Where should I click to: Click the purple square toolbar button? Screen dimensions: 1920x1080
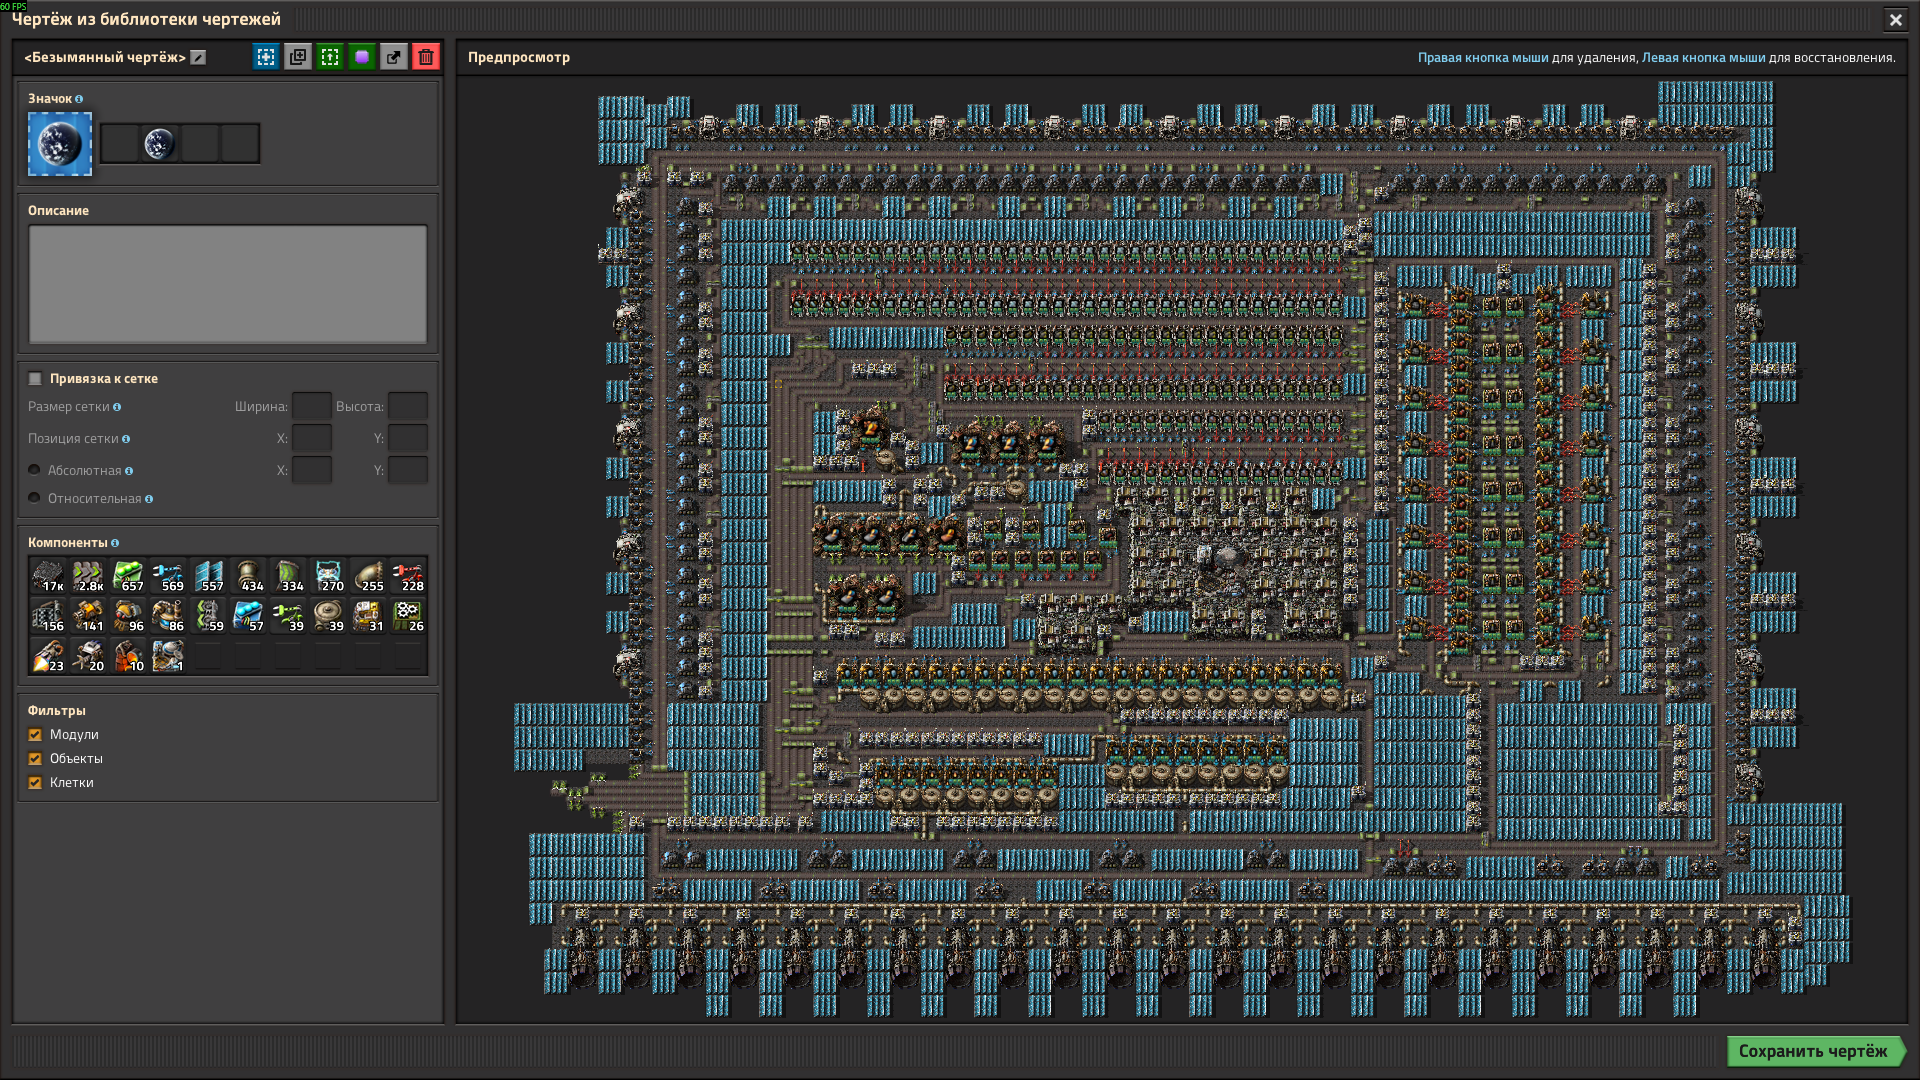[x=362, y=57]
